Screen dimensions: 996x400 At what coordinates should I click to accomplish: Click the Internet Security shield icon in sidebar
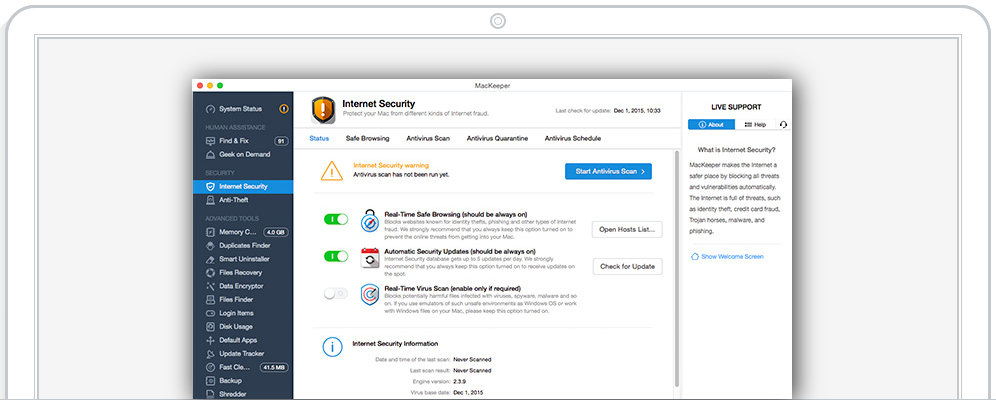[x=210, y=187]
